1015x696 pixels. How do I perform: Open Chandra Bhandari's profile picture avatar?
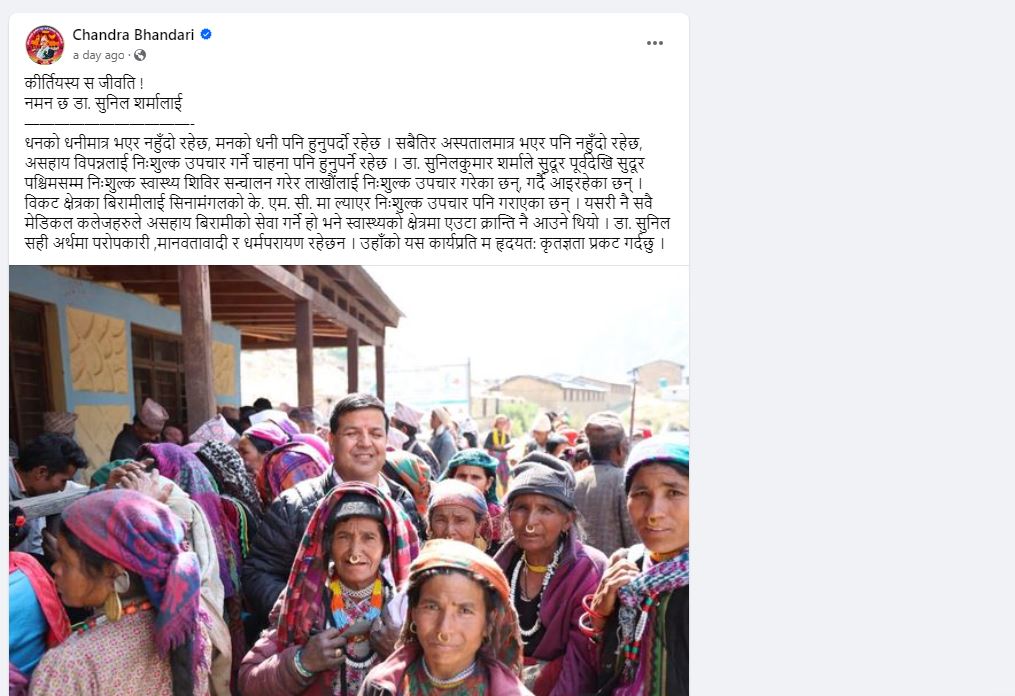tap(45, 45)
